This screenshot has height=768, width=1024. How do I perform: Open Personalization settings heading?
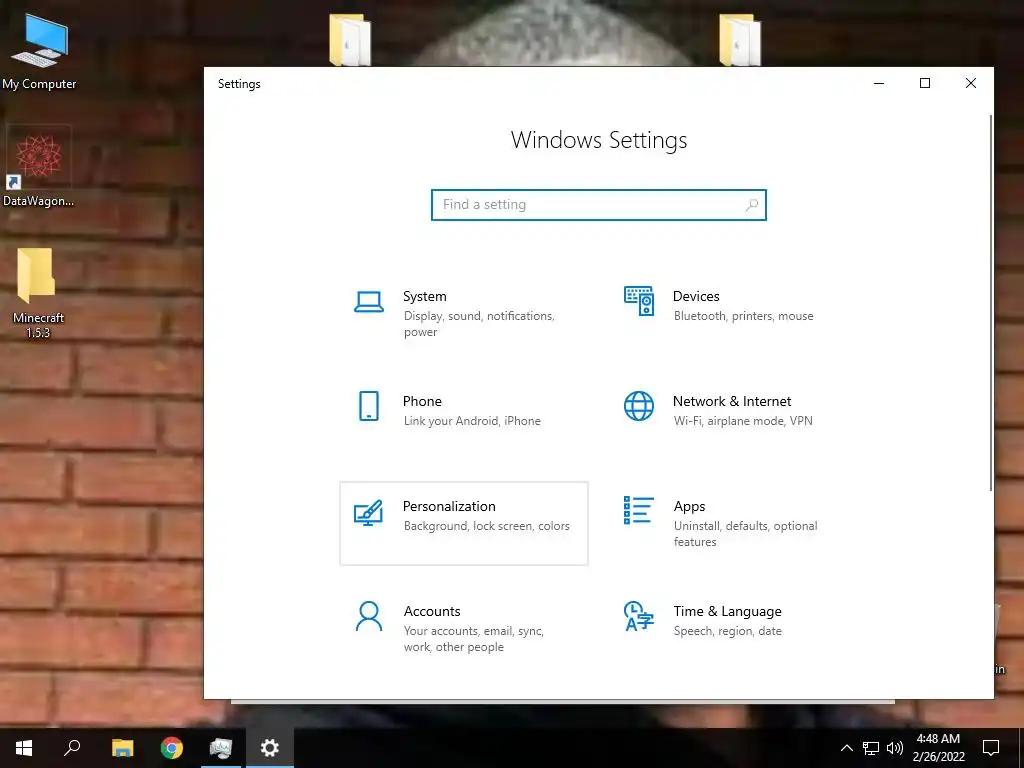click(x=449, y=506)
